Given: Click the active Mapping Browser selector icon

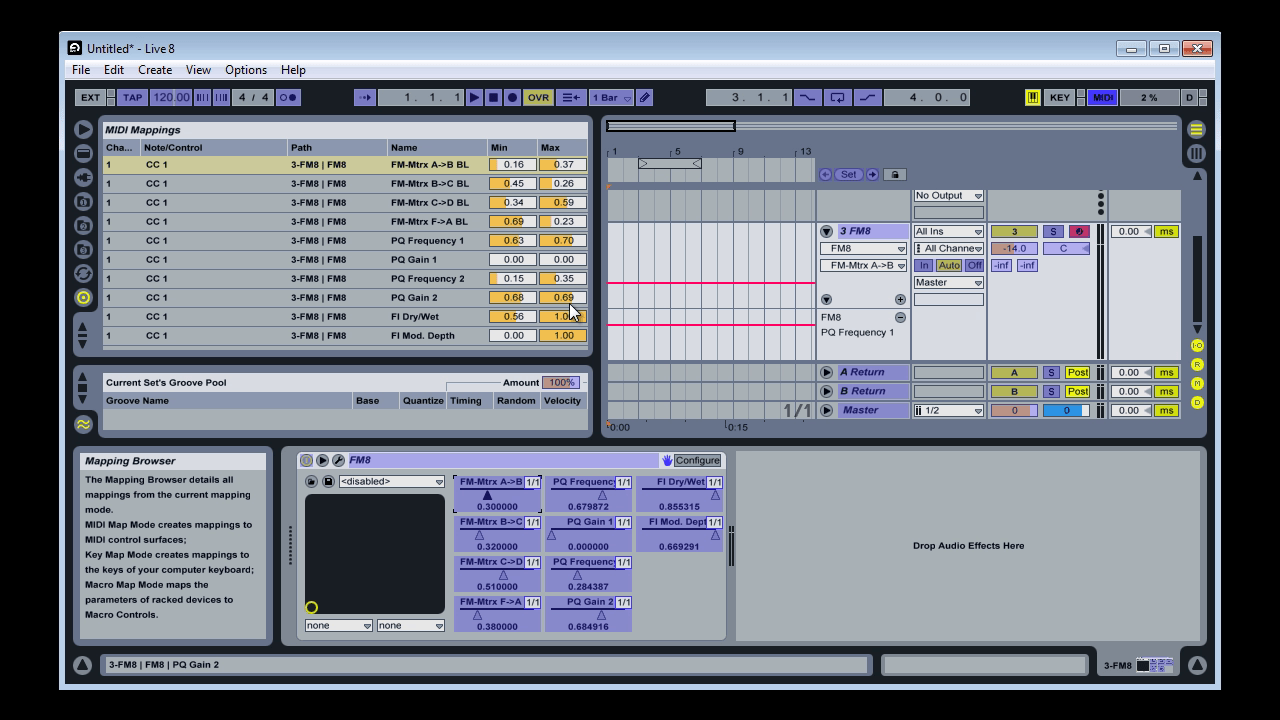Looking at the screenshot, I should pyautogui.click(x=83, y=297).
